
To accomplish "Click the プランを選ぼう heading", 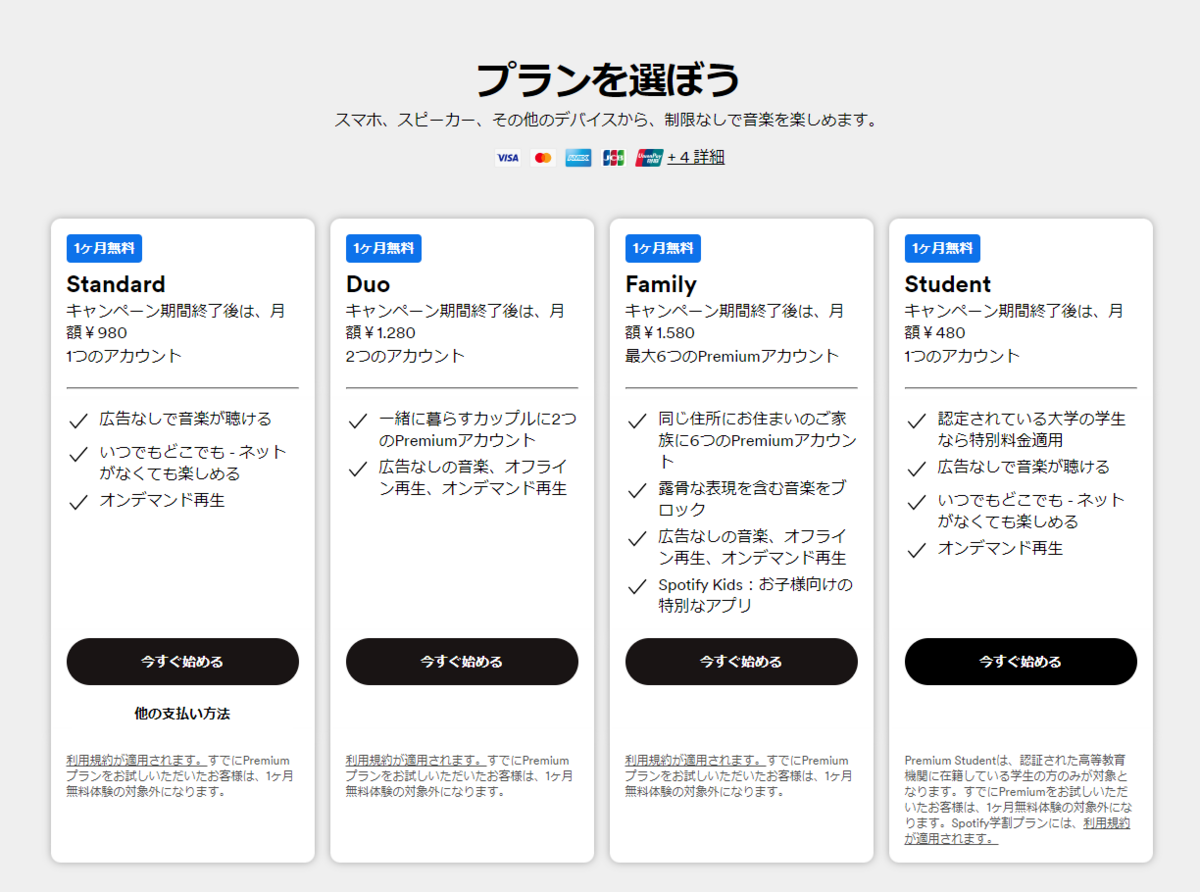I will pos(607,80).
